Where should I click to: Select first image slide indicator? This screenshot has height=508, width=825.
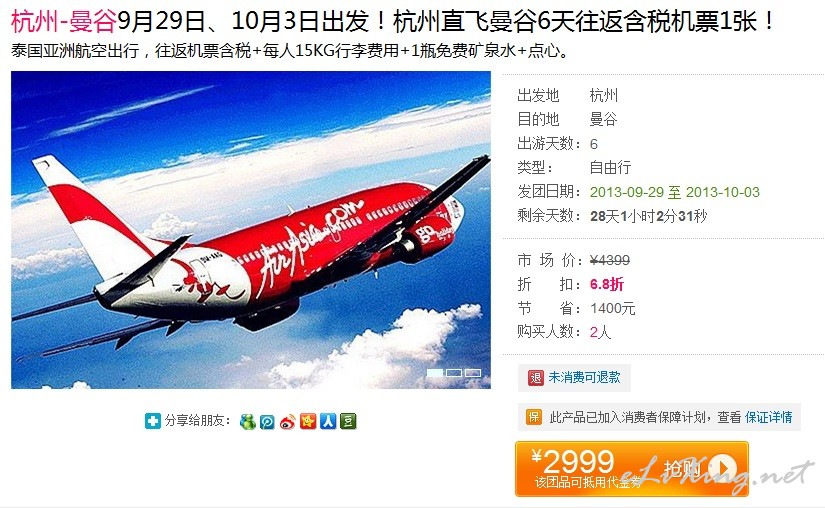(435, 373)
